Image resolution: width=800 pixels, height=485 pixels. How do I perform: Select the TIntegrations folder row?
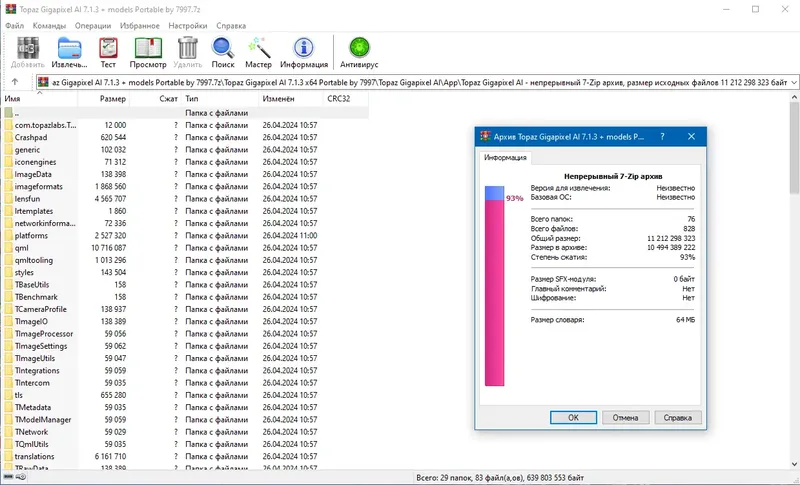[184, 370]
